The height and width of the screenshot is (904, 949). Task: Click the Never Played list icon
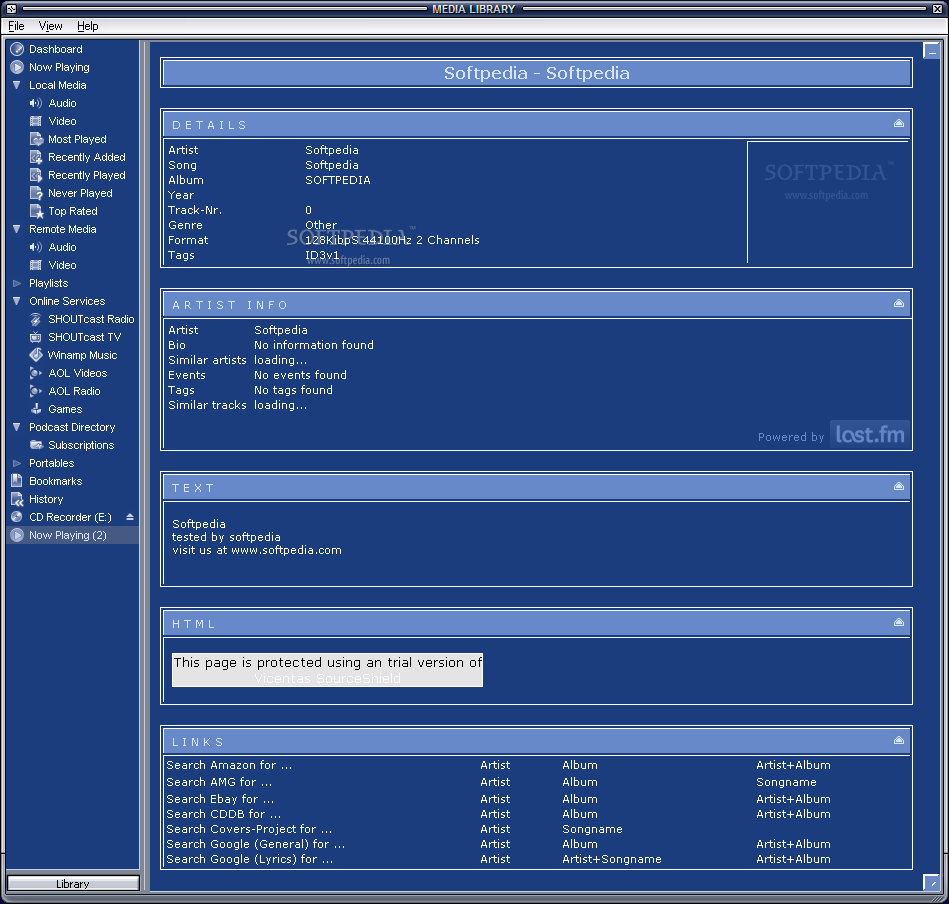[x=36, y=193]
